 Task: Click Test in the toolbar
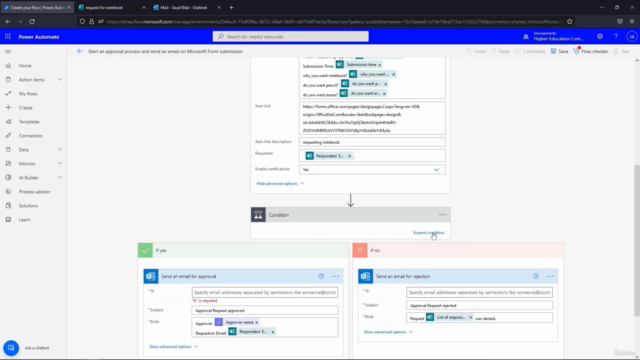pos(622,51)
